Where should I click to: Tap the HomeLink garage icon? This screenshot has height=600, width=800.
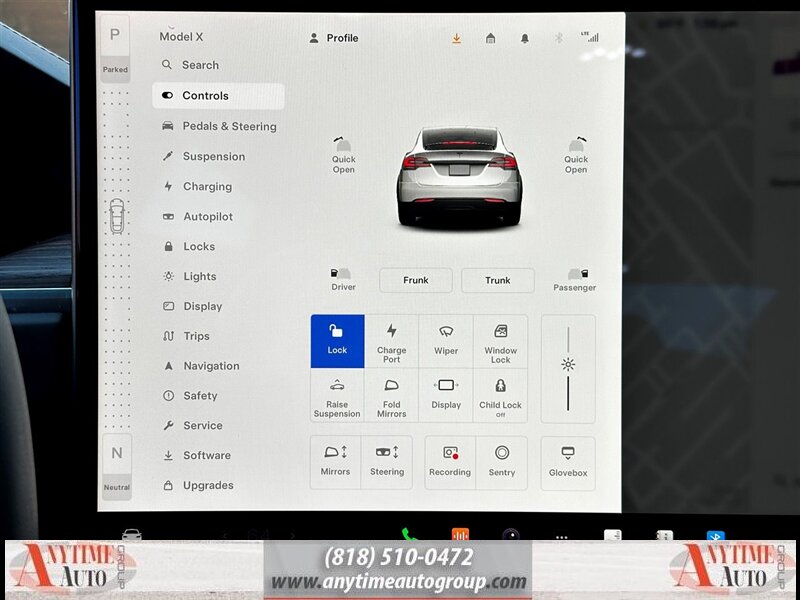[x=490, y=38]
